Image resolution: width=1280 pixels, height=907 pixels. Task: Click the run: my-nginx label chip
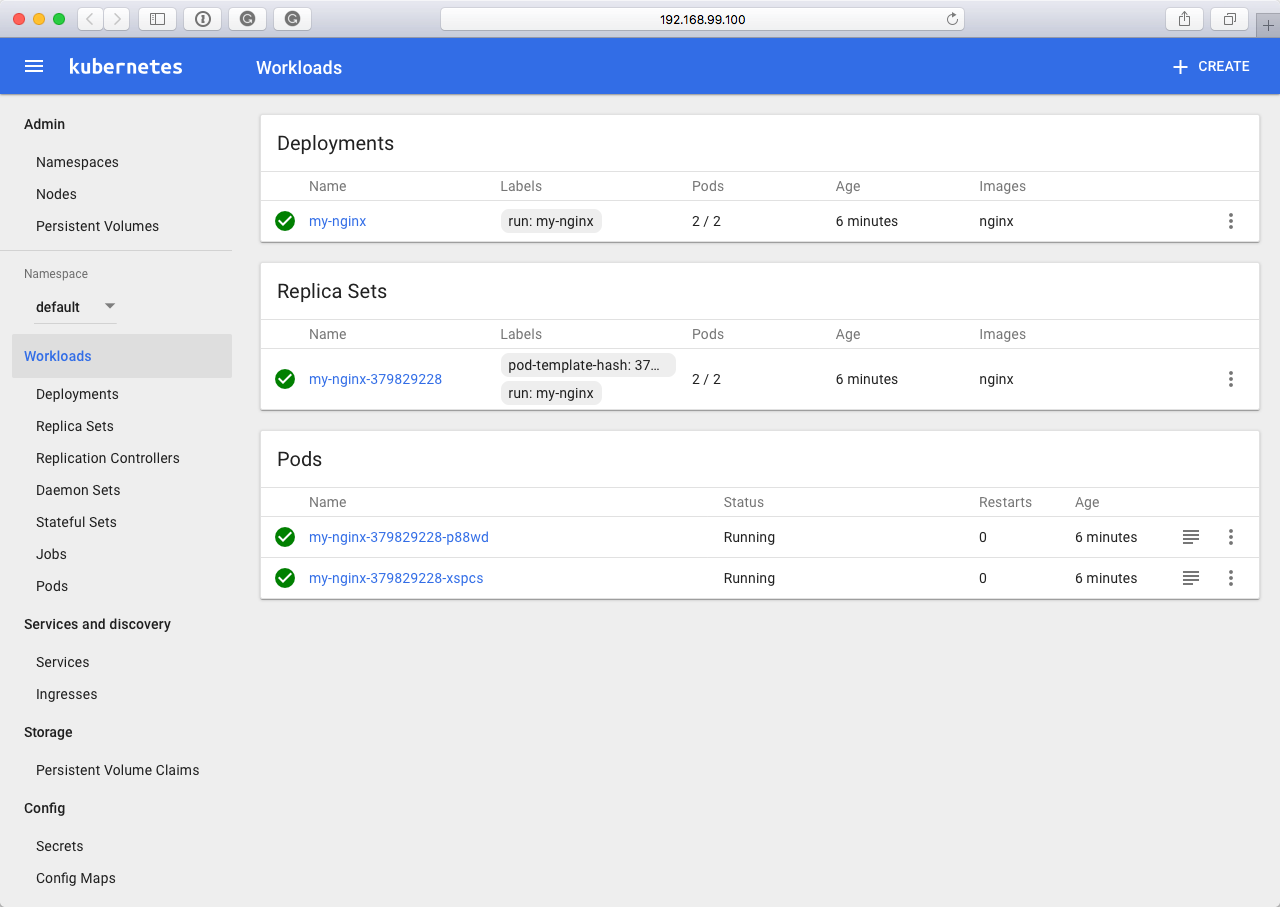click(x=551, y=221)
